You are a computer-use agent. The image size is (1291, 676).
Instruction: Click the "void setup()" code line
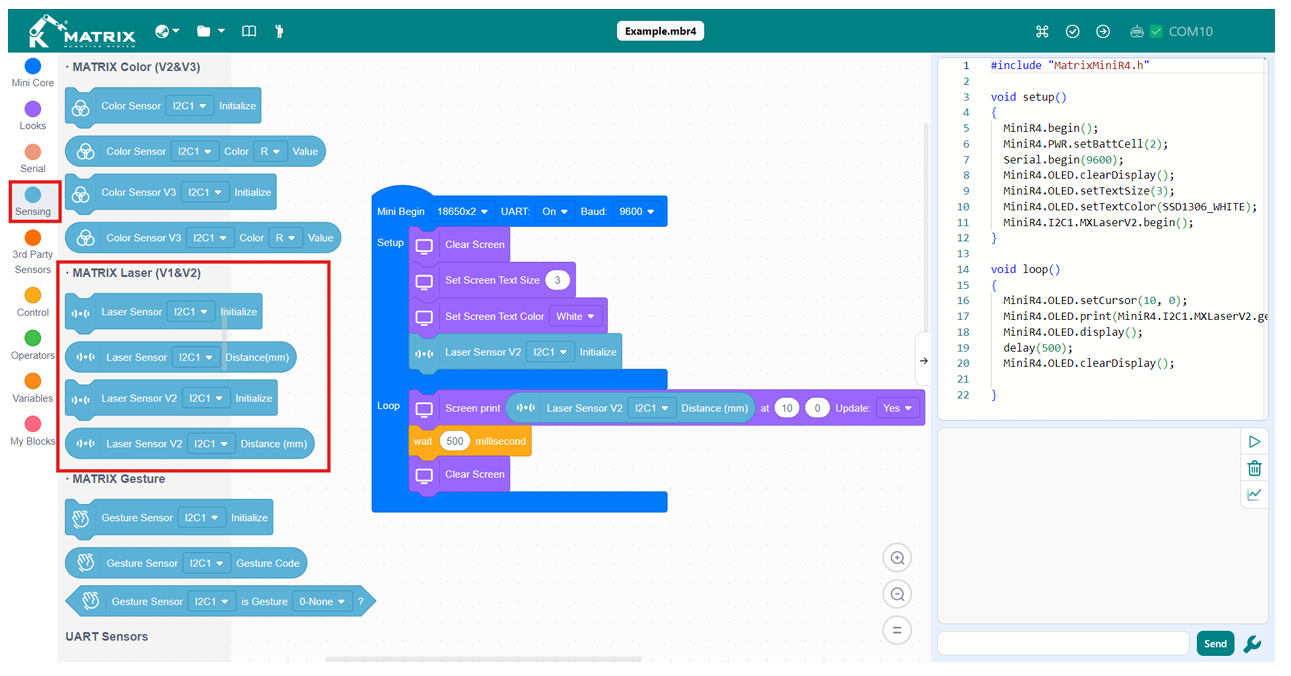[1029, 97]
